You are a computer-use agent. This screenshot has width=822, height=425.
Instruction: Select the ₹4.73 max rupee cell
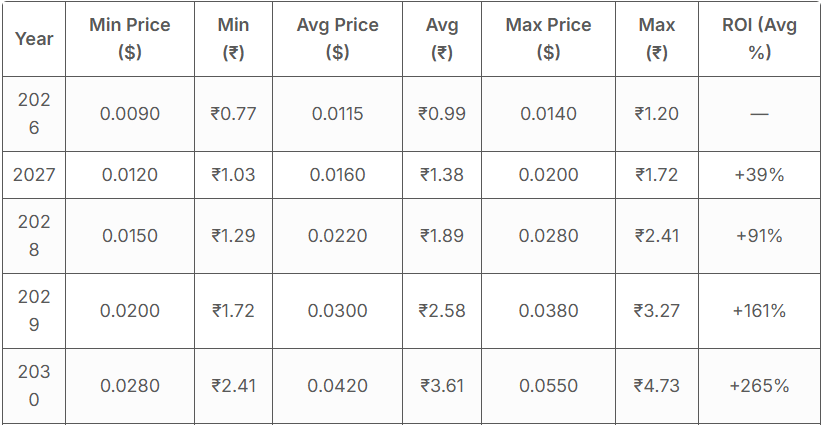[x=656, y=385]
